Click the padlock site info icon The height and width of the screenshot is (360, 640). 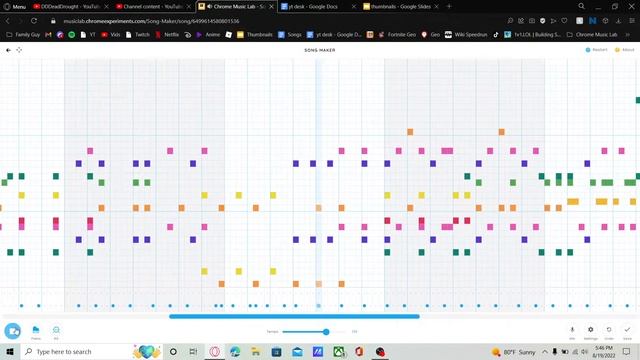pos(53,21)
